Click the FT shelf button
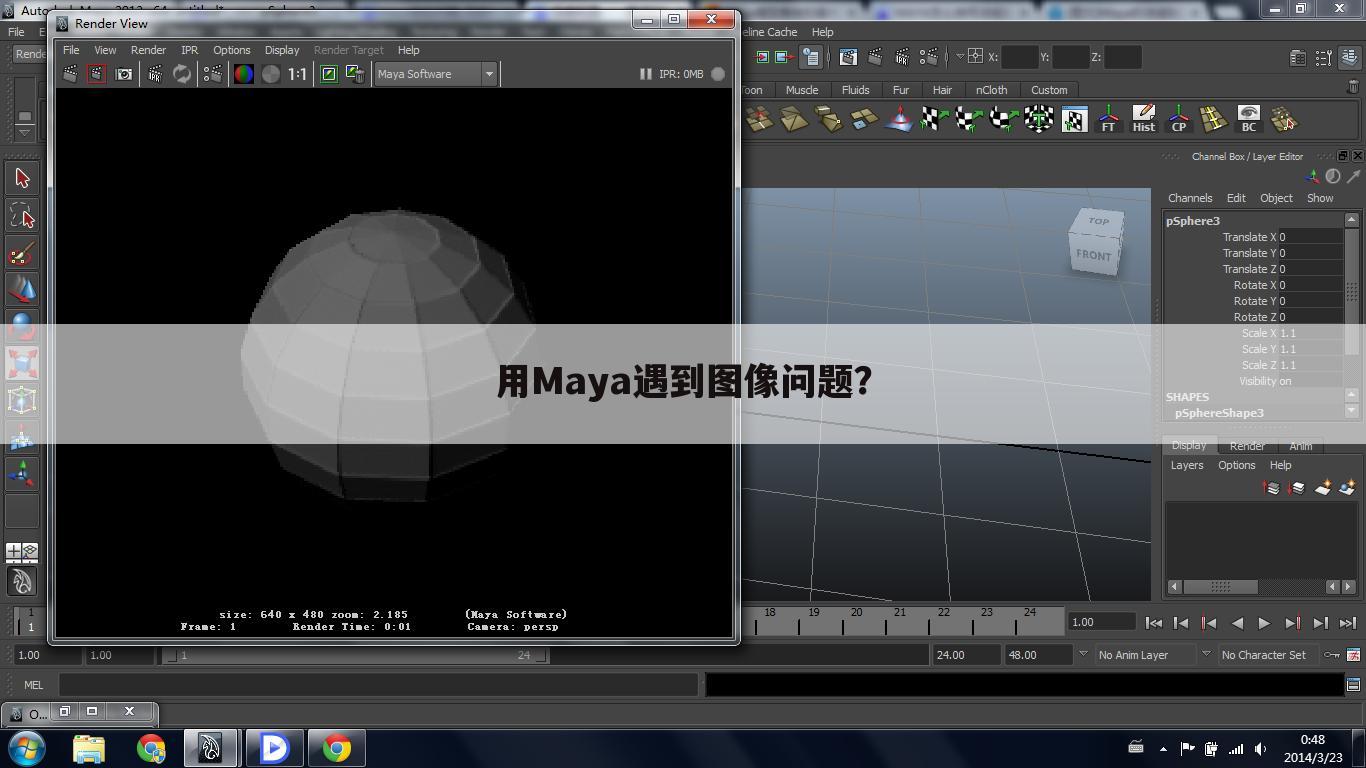The height and width of the screenshot is (768, 1366). pyautogui.click(x=1108, y=119)
